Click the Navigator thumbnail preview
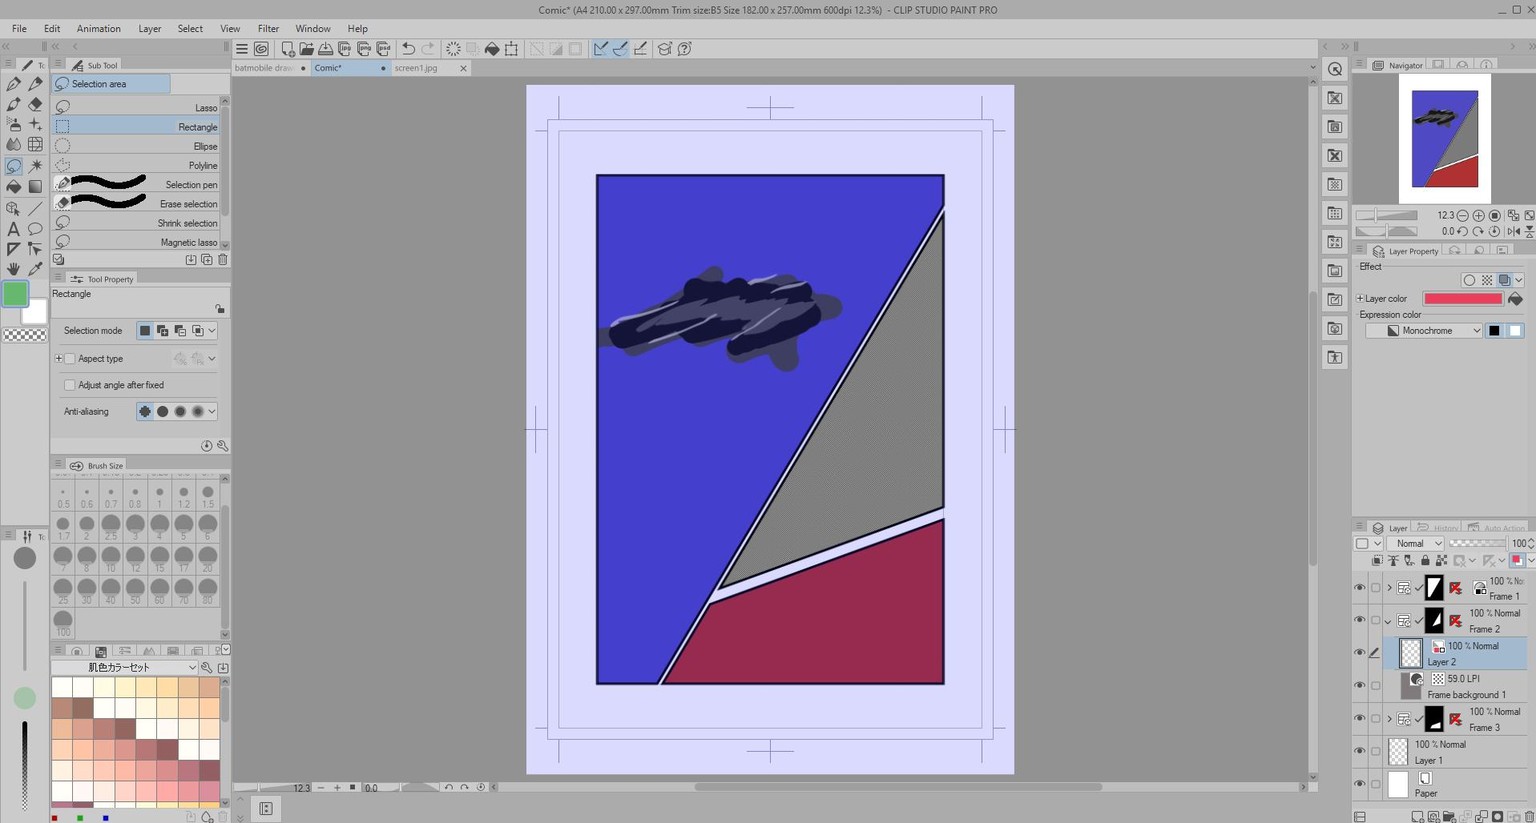Viewport: 1536px width, 823px height. click(x=1445, y=139)
